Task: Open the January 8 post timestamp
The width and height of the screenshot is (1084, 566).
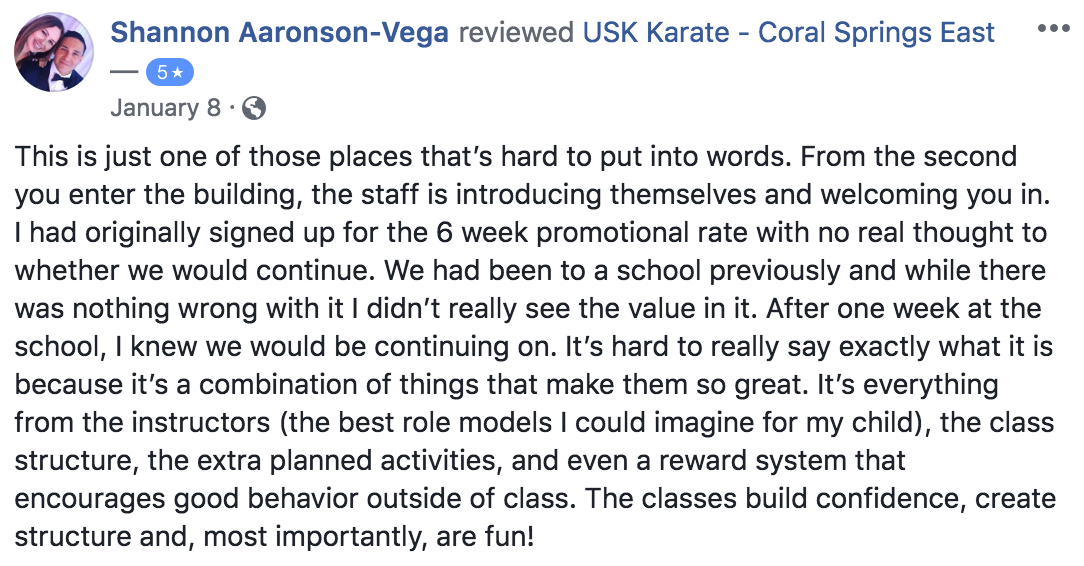Action: coord(165,108)
